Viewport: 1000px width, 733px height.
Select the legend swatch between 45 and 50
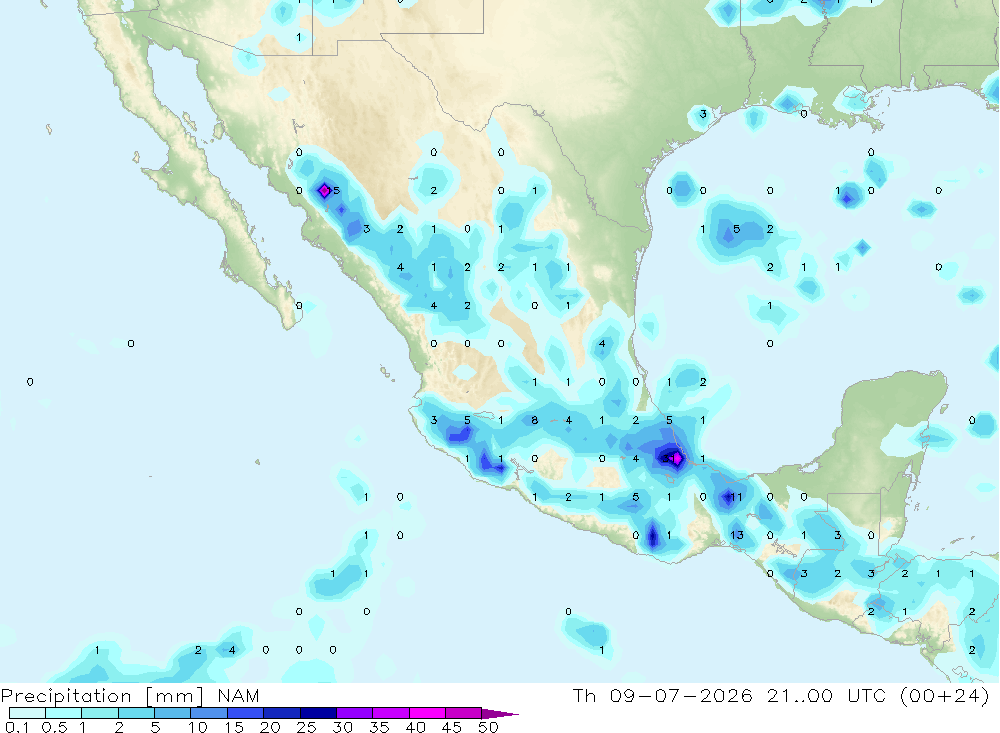(x=464, y=713)
